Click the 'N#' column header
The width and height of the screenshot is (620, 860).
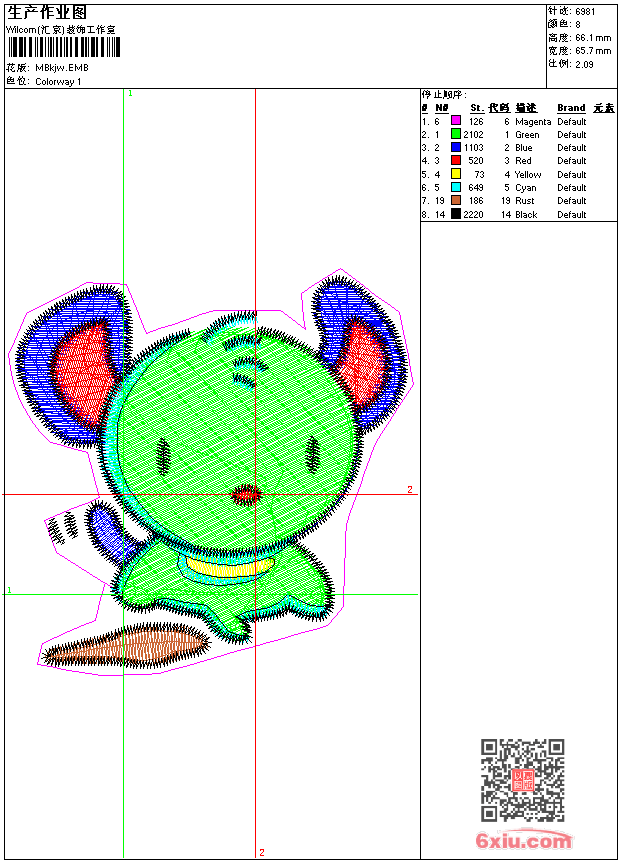(x=442, y=108)
